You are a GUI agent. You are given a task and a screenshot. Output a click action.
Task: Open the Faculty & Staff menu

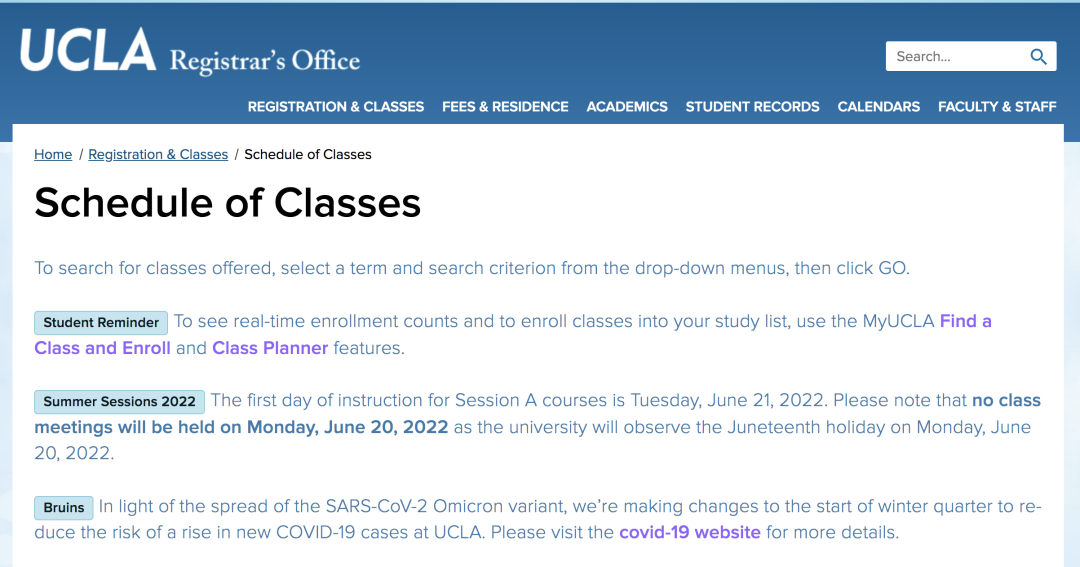[x=997, y=107]
